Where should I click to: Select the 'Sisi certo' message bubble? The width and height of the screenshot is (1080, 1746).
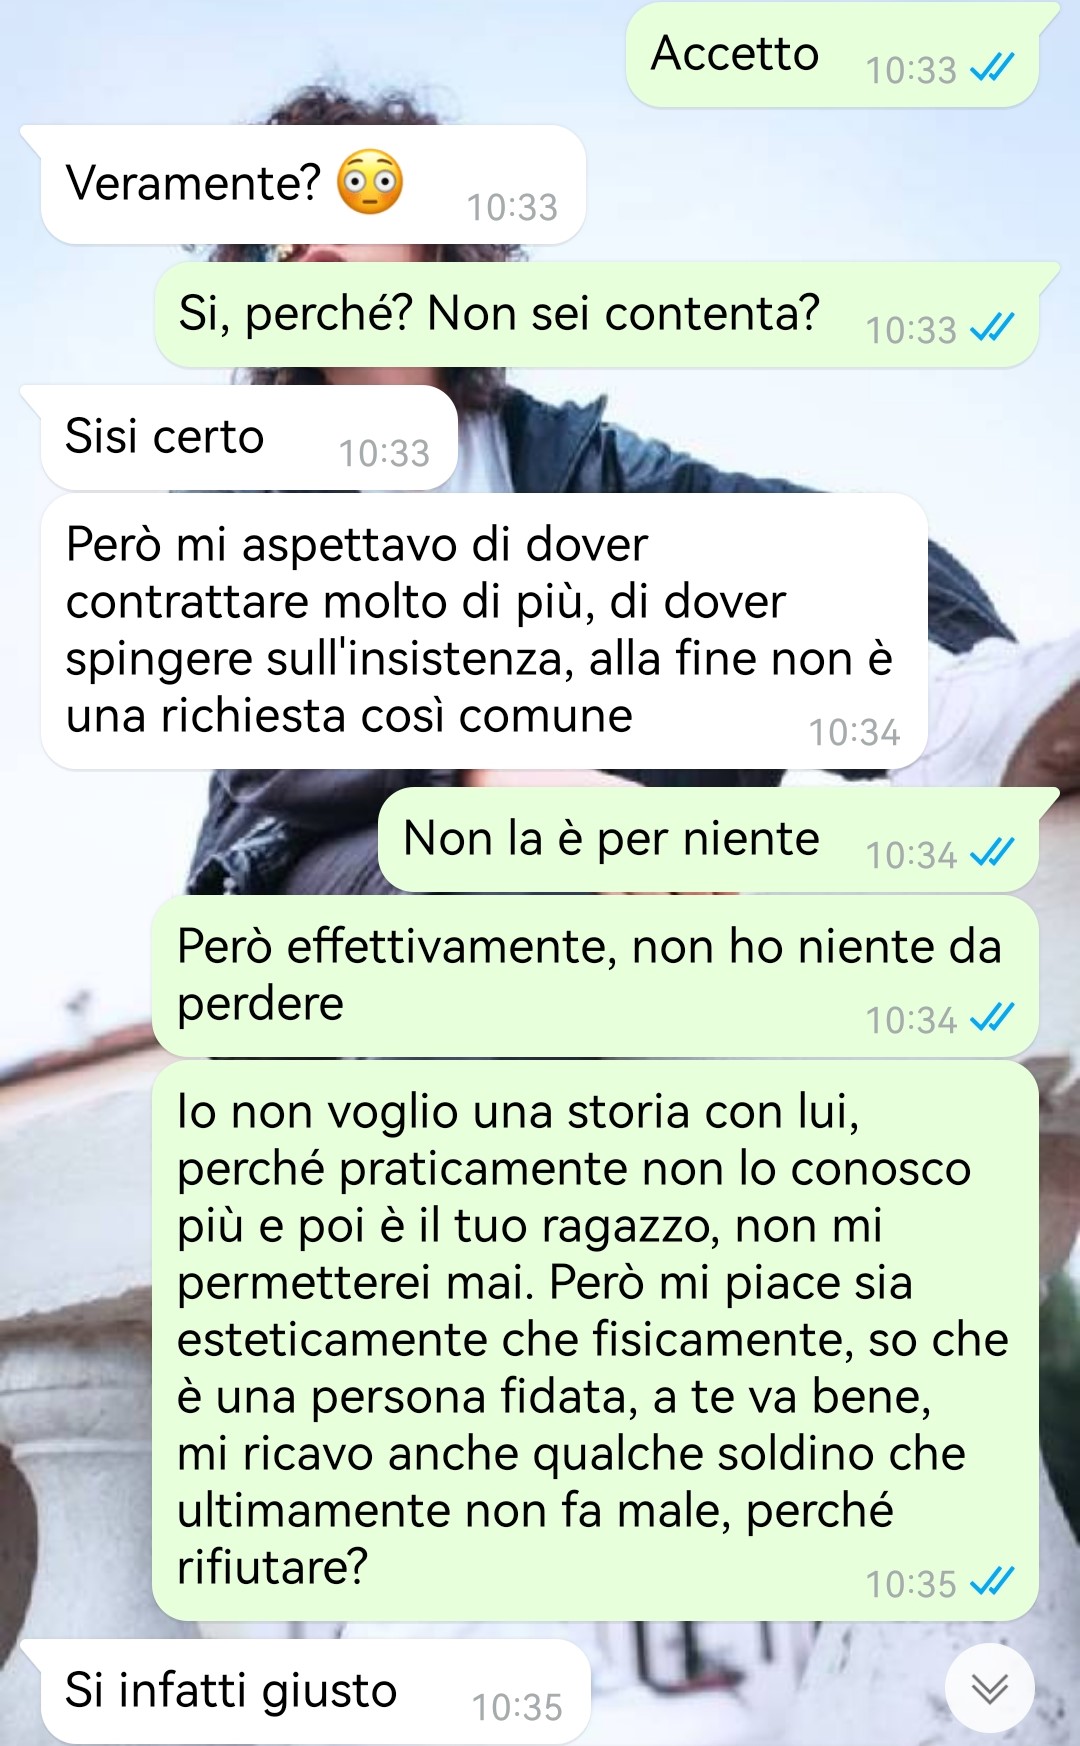pos(249,438)
